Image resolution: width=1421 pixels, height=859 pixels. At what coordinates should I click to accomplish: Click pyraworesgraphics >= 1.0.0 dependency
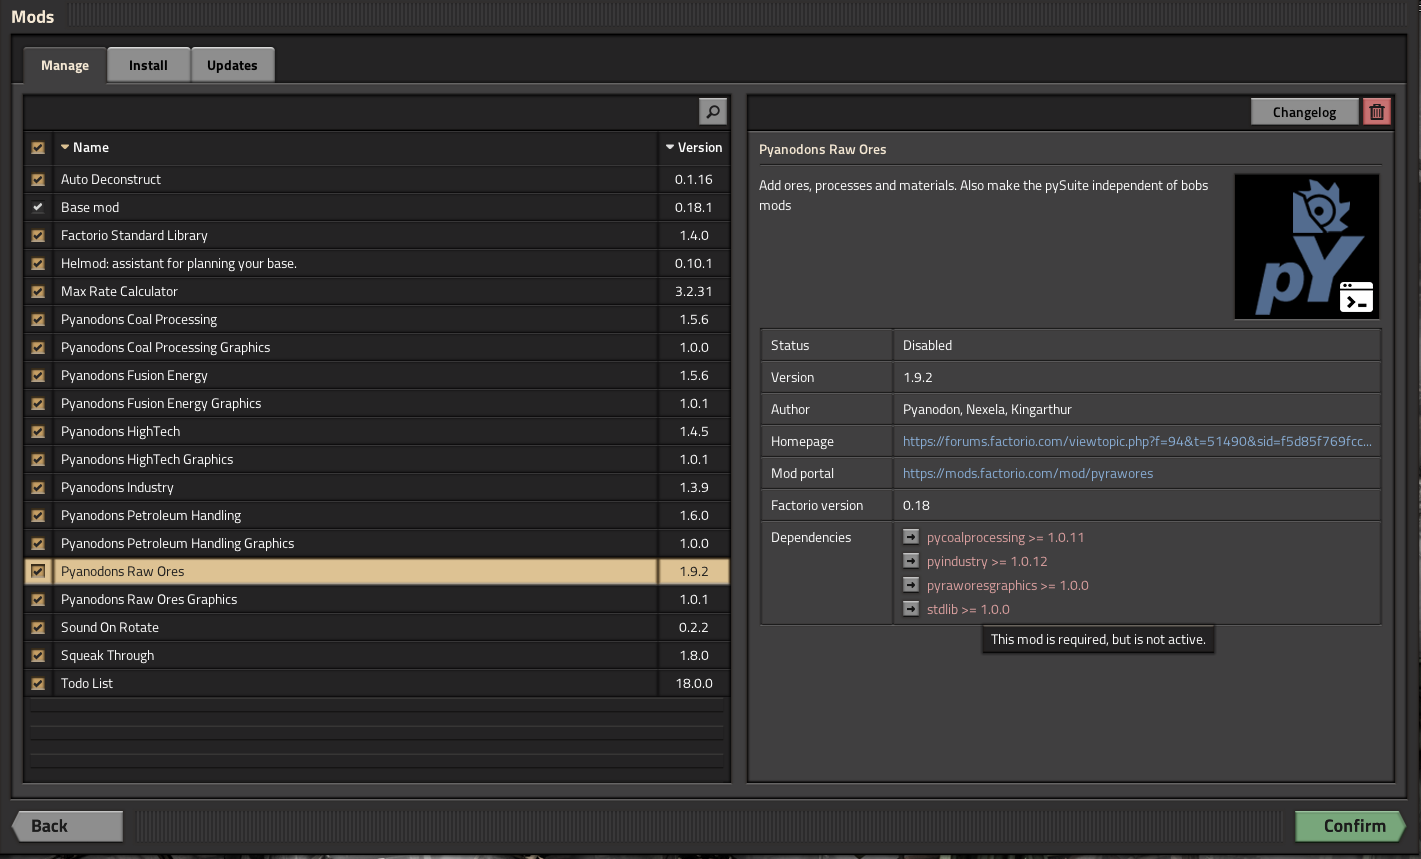(1008, 585)
